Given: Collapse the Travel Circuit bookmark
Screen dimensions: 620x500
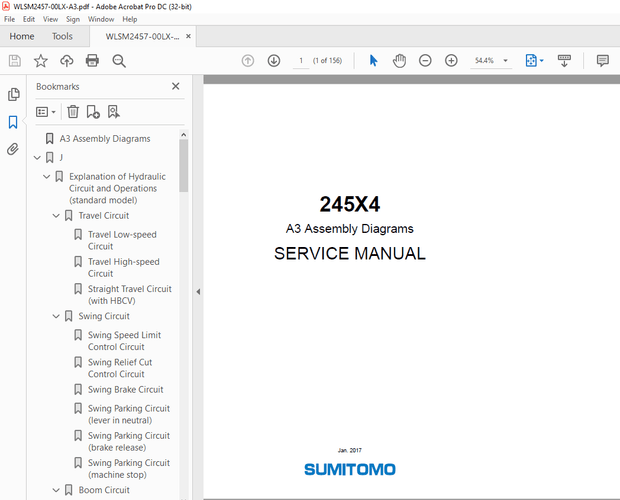Looking at the screenshot, I should pyautogui.click(x=56, y=216).
